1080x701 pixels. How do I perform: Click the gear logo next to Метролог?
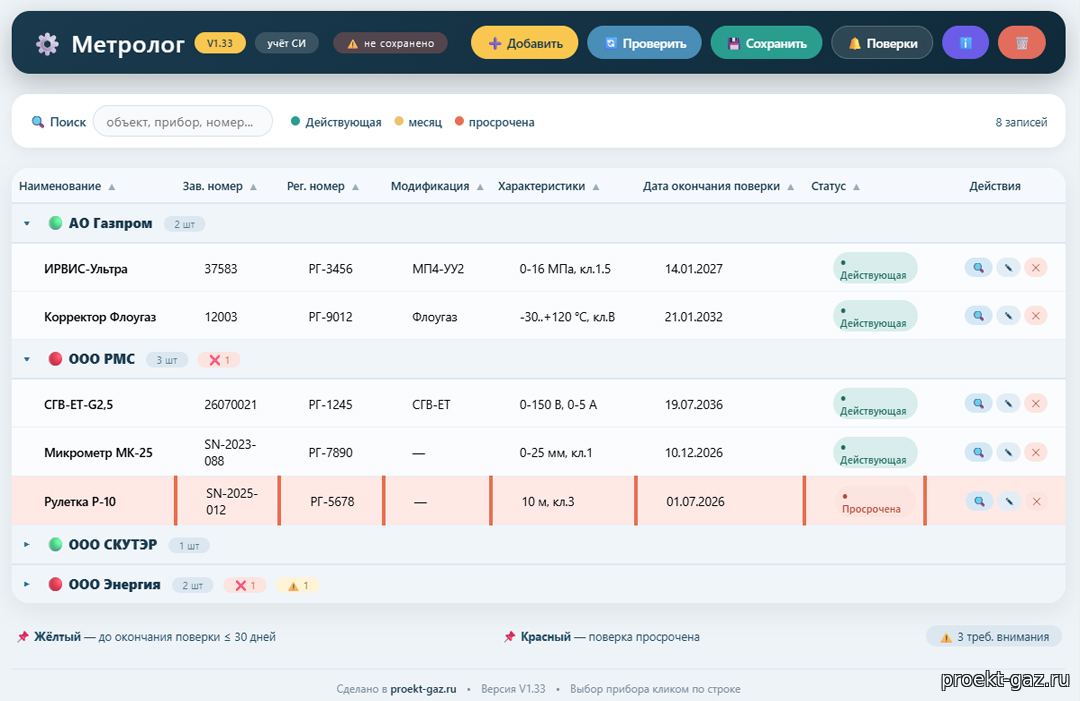(48, 44)
